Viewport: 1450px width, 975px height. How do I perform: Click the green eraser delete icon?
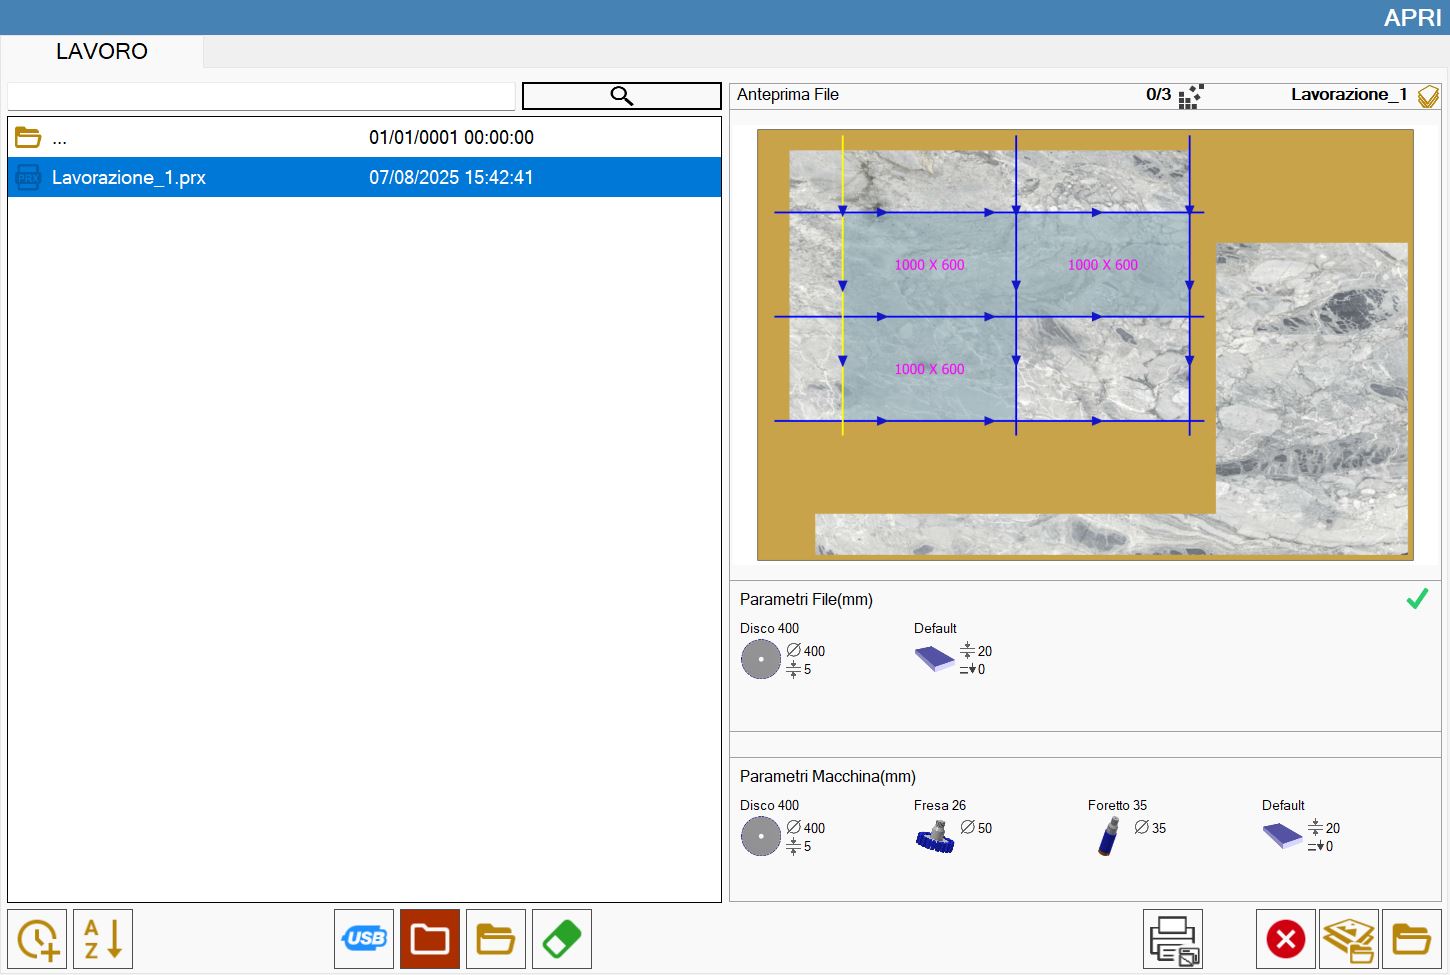562,939
